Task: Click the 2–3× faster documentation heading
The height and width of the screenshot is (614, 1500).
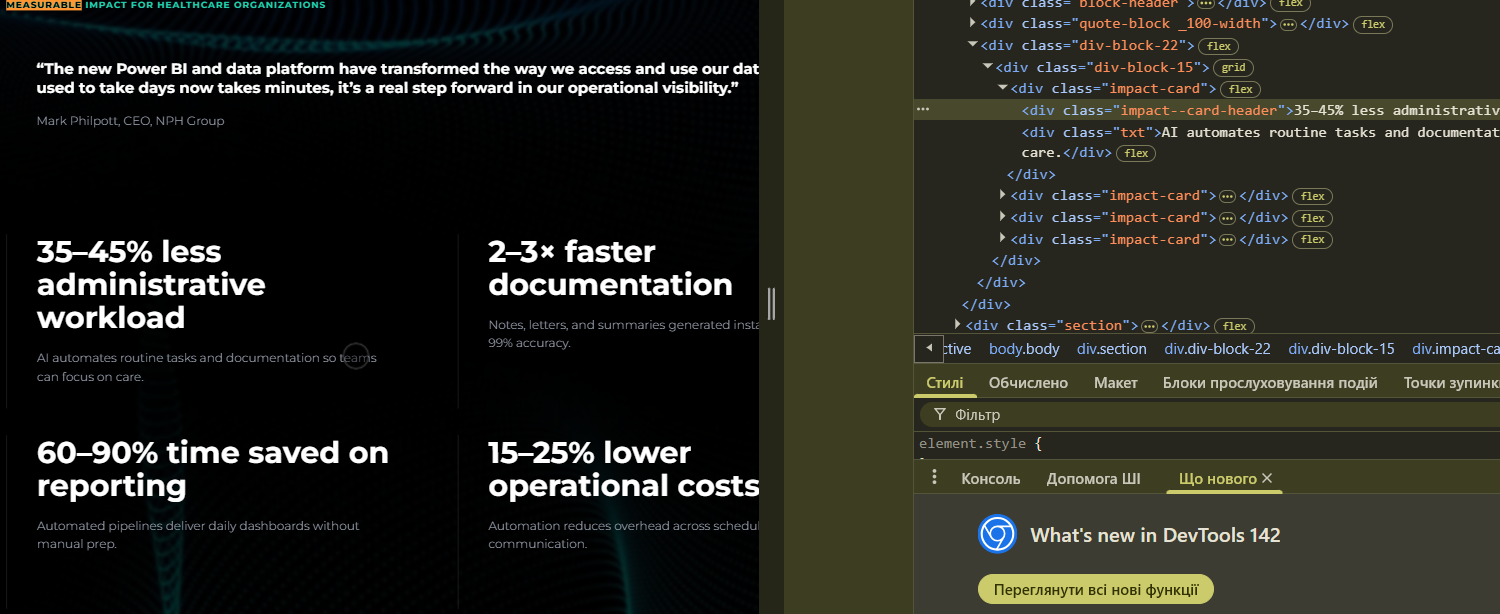Action: [610, 268]
